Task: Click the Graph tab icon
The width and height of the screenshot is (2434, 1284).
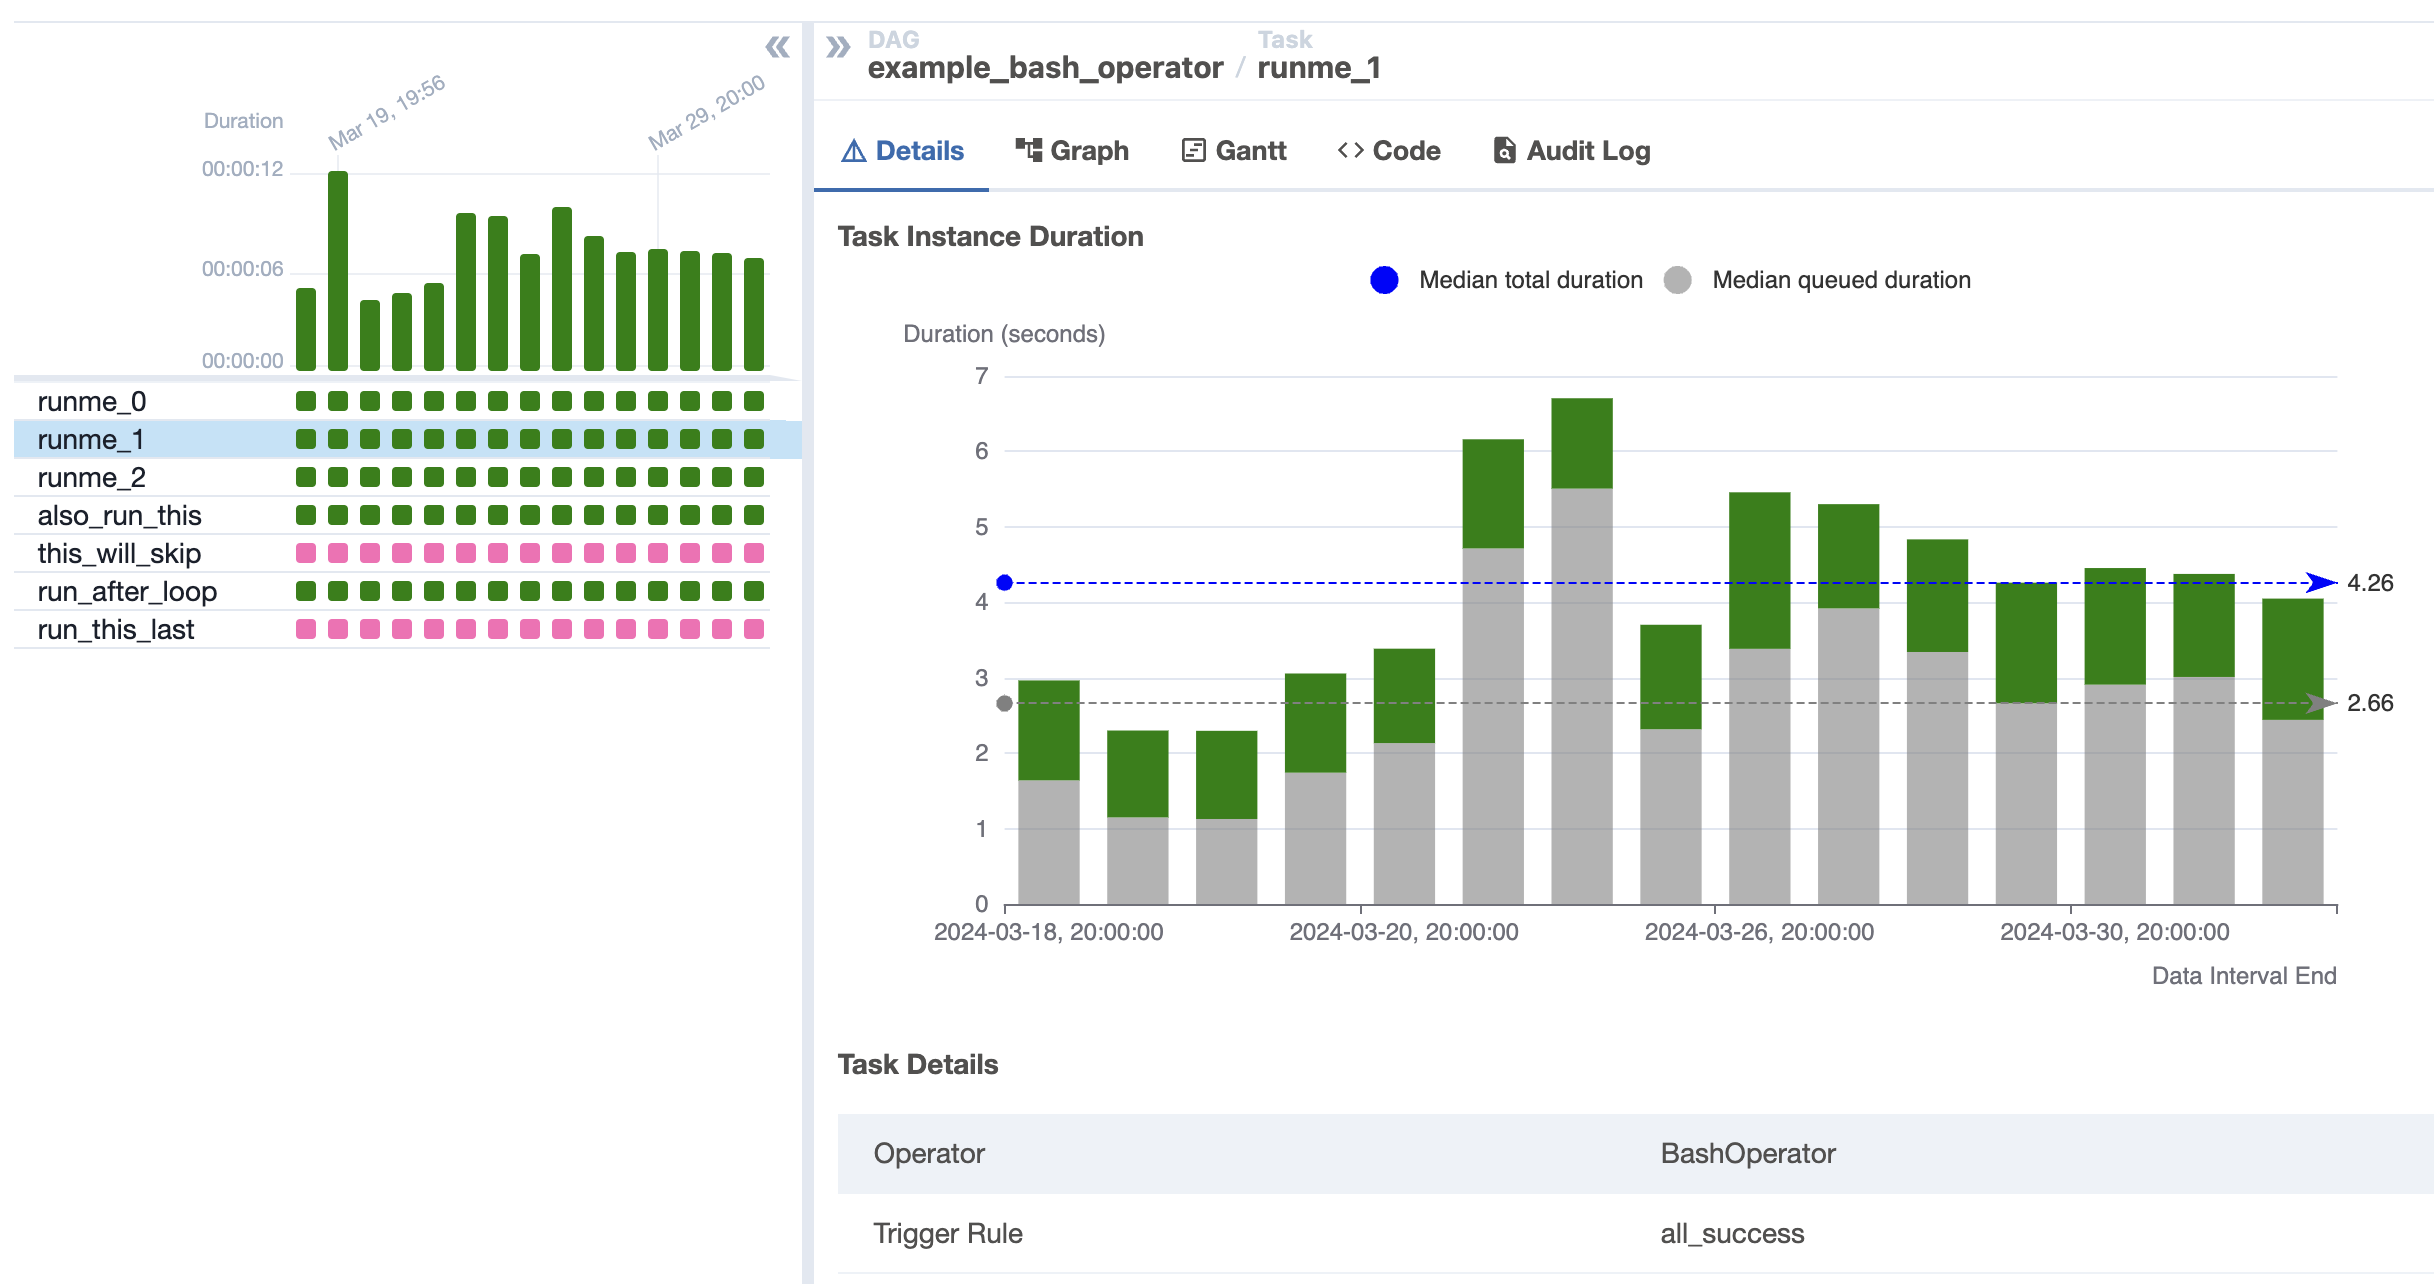Action: [x=1028, y=150]
